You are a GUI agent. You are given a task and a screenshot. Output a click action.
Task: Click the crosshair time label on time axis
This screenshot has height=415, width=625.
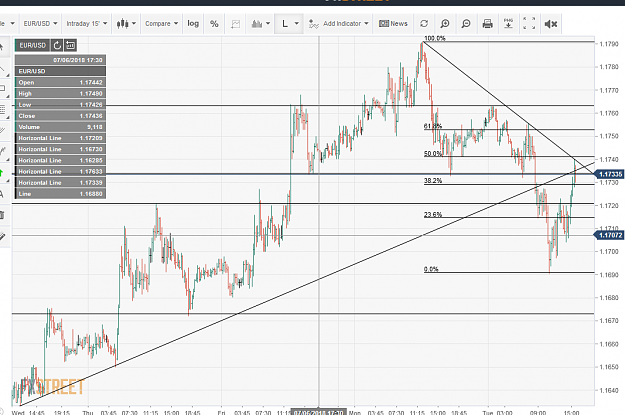tap(318, 412)
